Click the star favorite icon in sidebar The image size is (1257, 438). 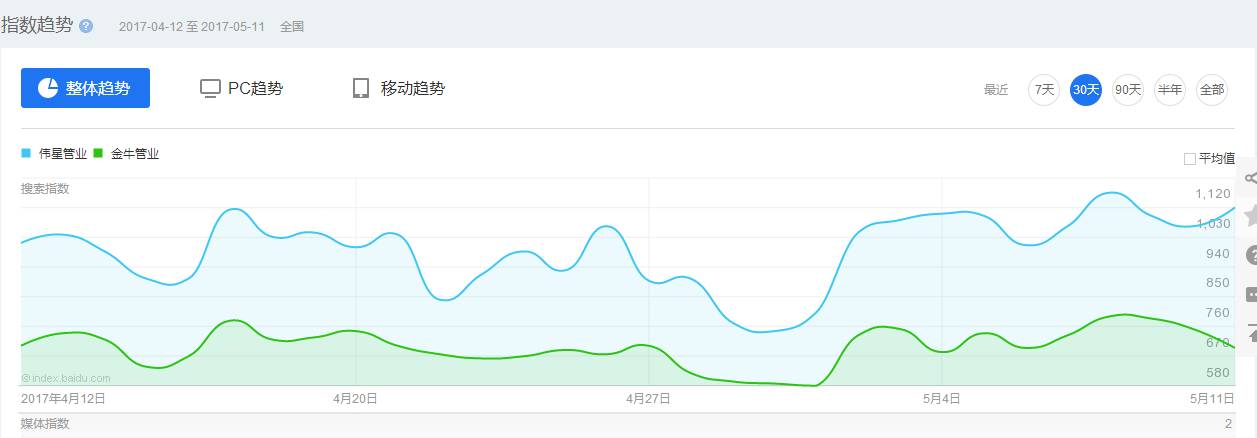point(1250,216)
